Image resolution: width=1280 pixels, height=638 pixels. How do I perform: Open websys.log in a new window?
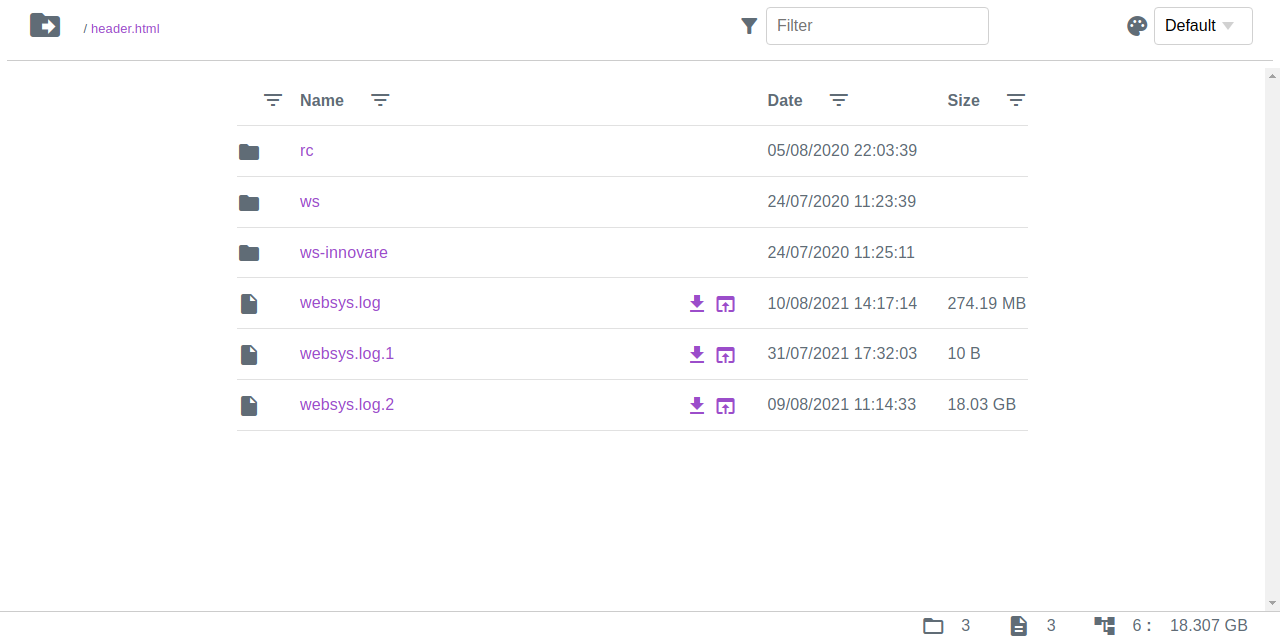click(x=726, y=303)
